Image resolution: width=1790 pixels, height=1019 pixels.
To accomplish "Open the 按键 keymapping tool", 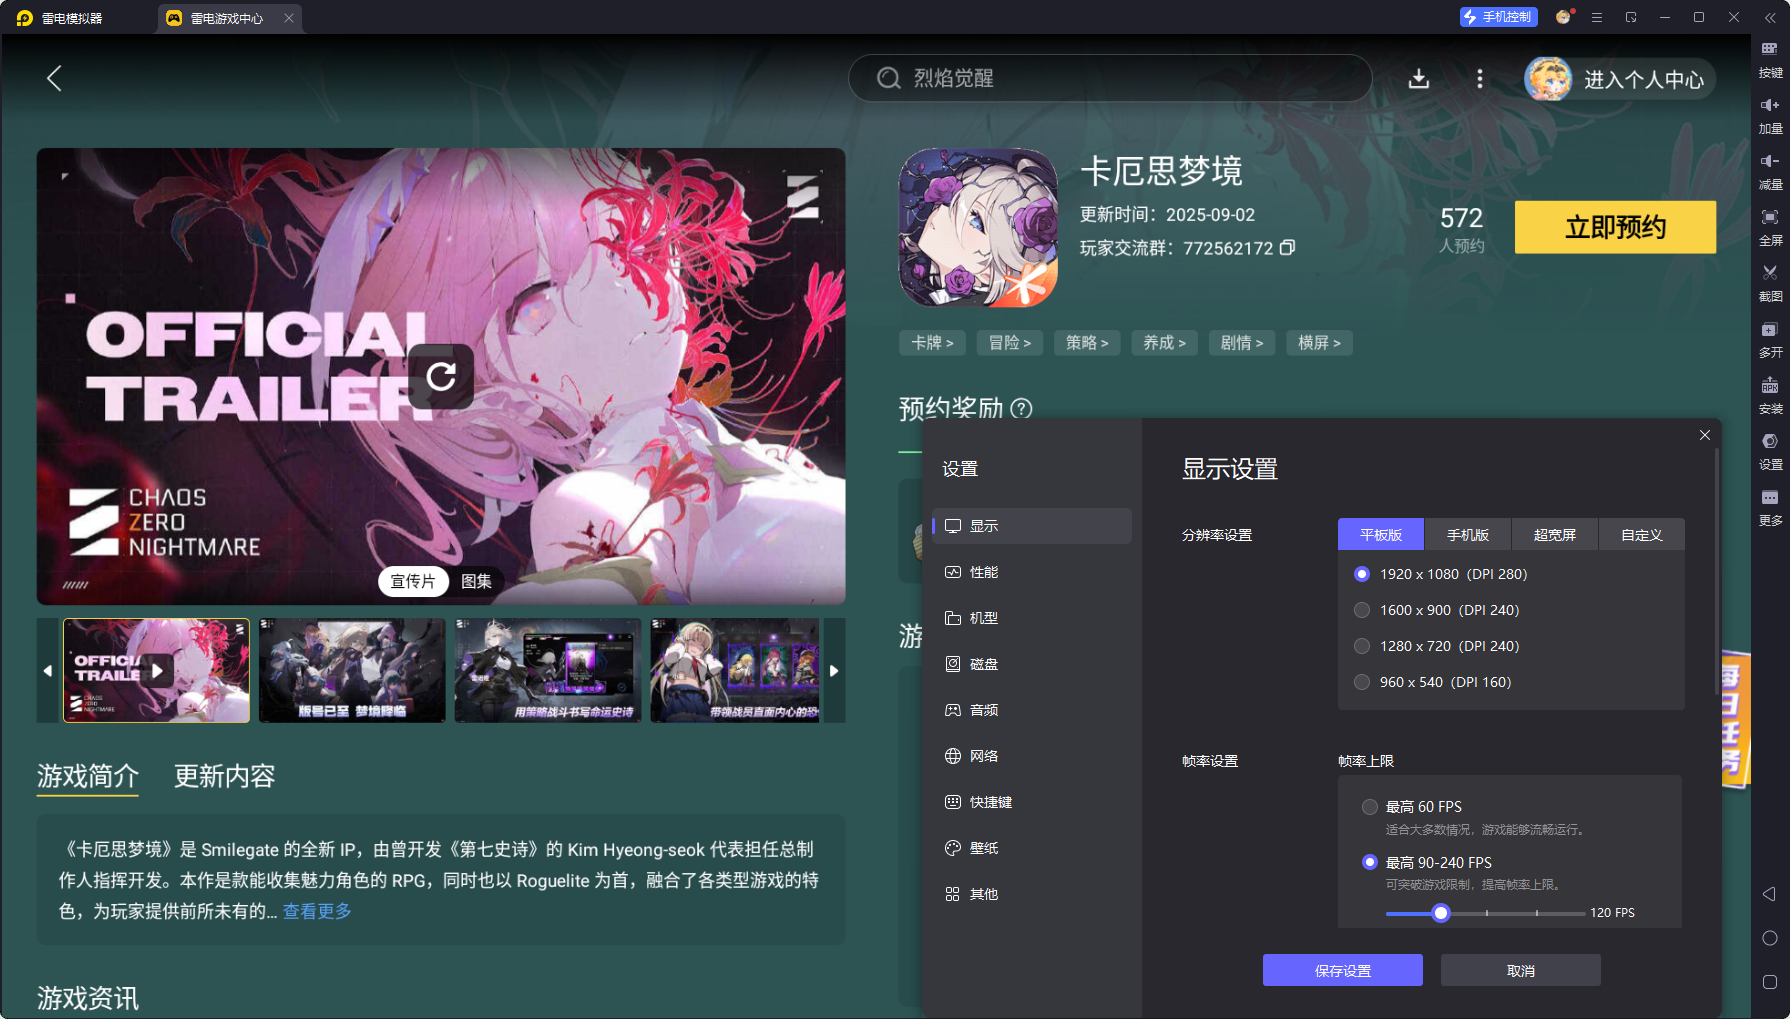I will (x=1769, y=60).
